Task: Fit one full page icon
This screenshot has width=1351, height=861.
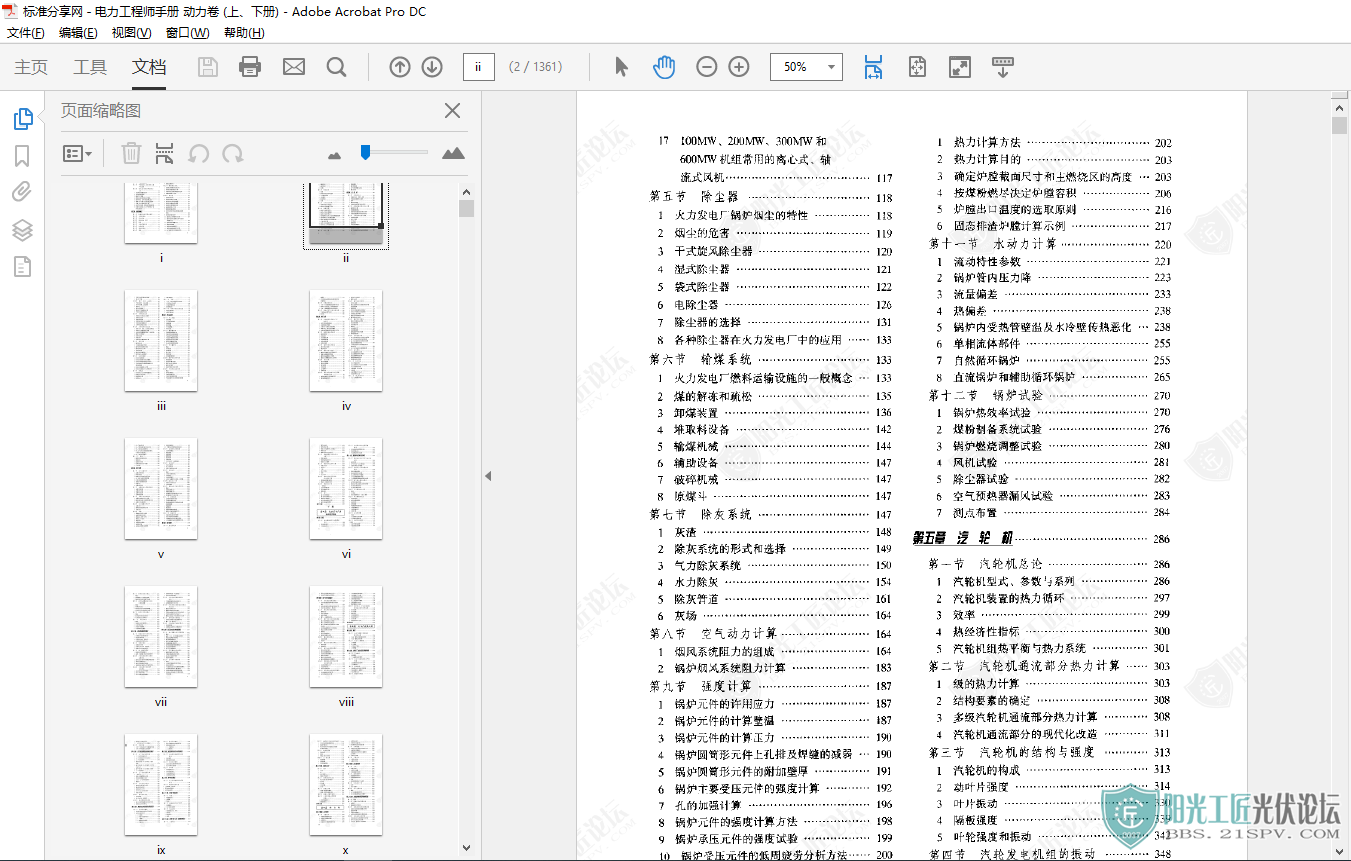Action: point(917,67)
